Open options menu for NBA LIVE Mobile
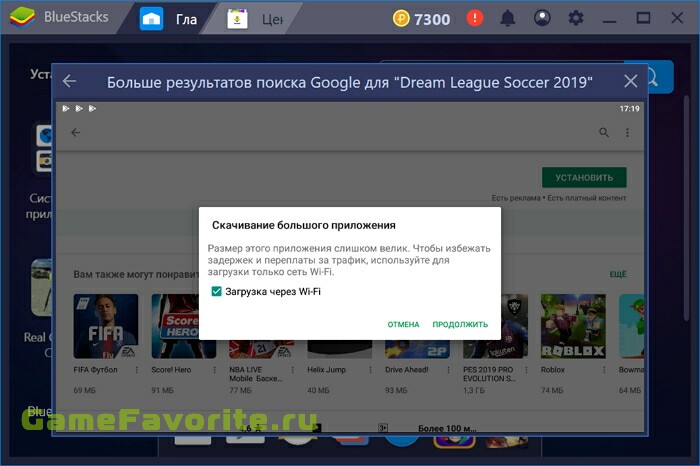 (292, 370)
